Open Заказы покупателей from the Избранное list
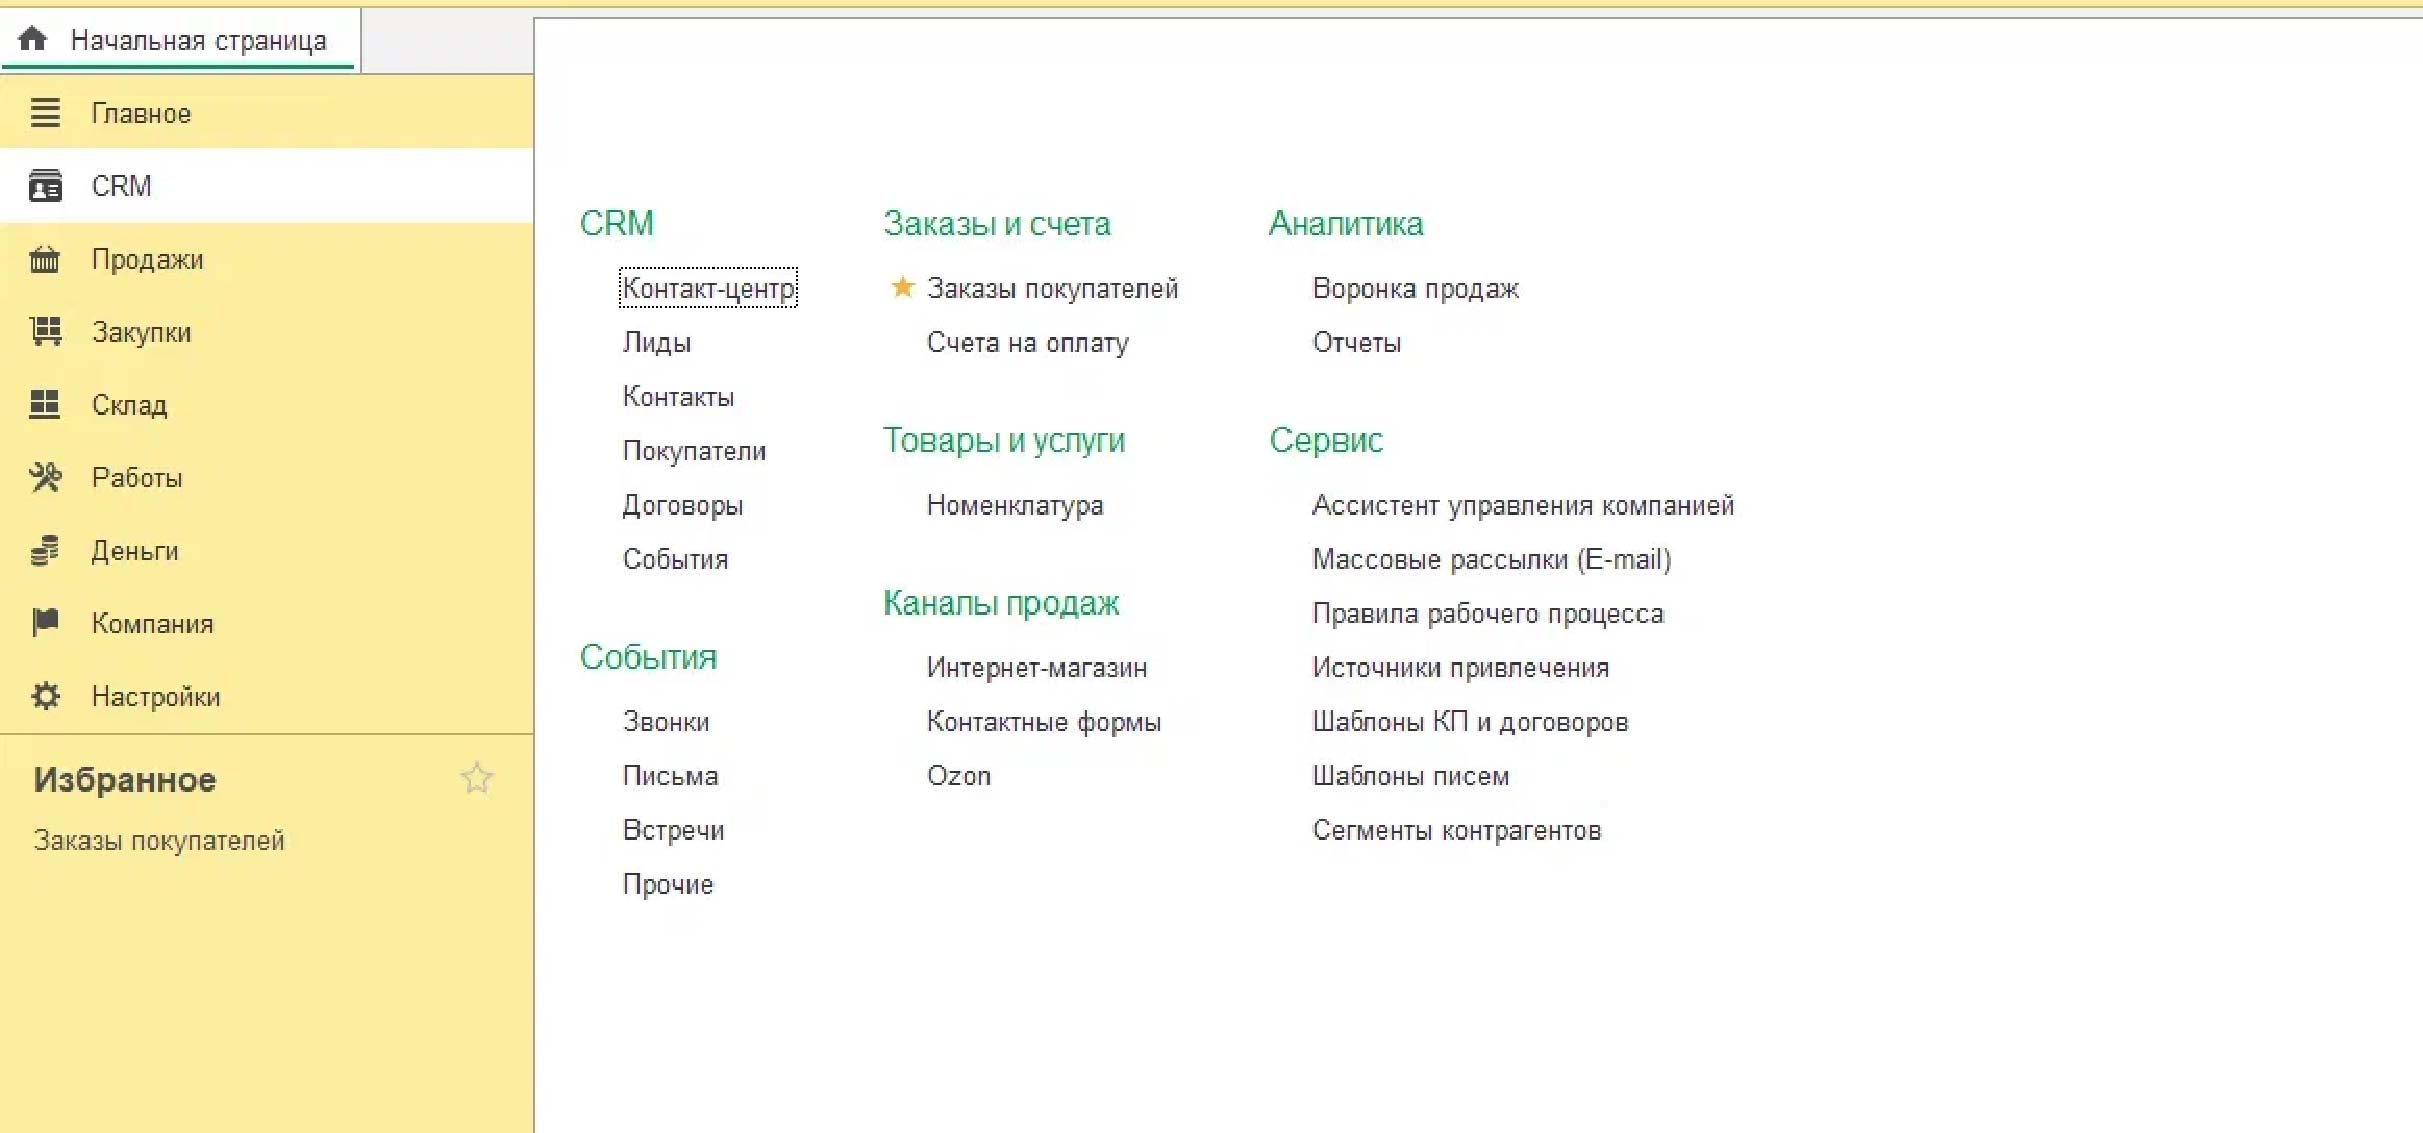The image size is (2423, 1133). click(159, 840)
